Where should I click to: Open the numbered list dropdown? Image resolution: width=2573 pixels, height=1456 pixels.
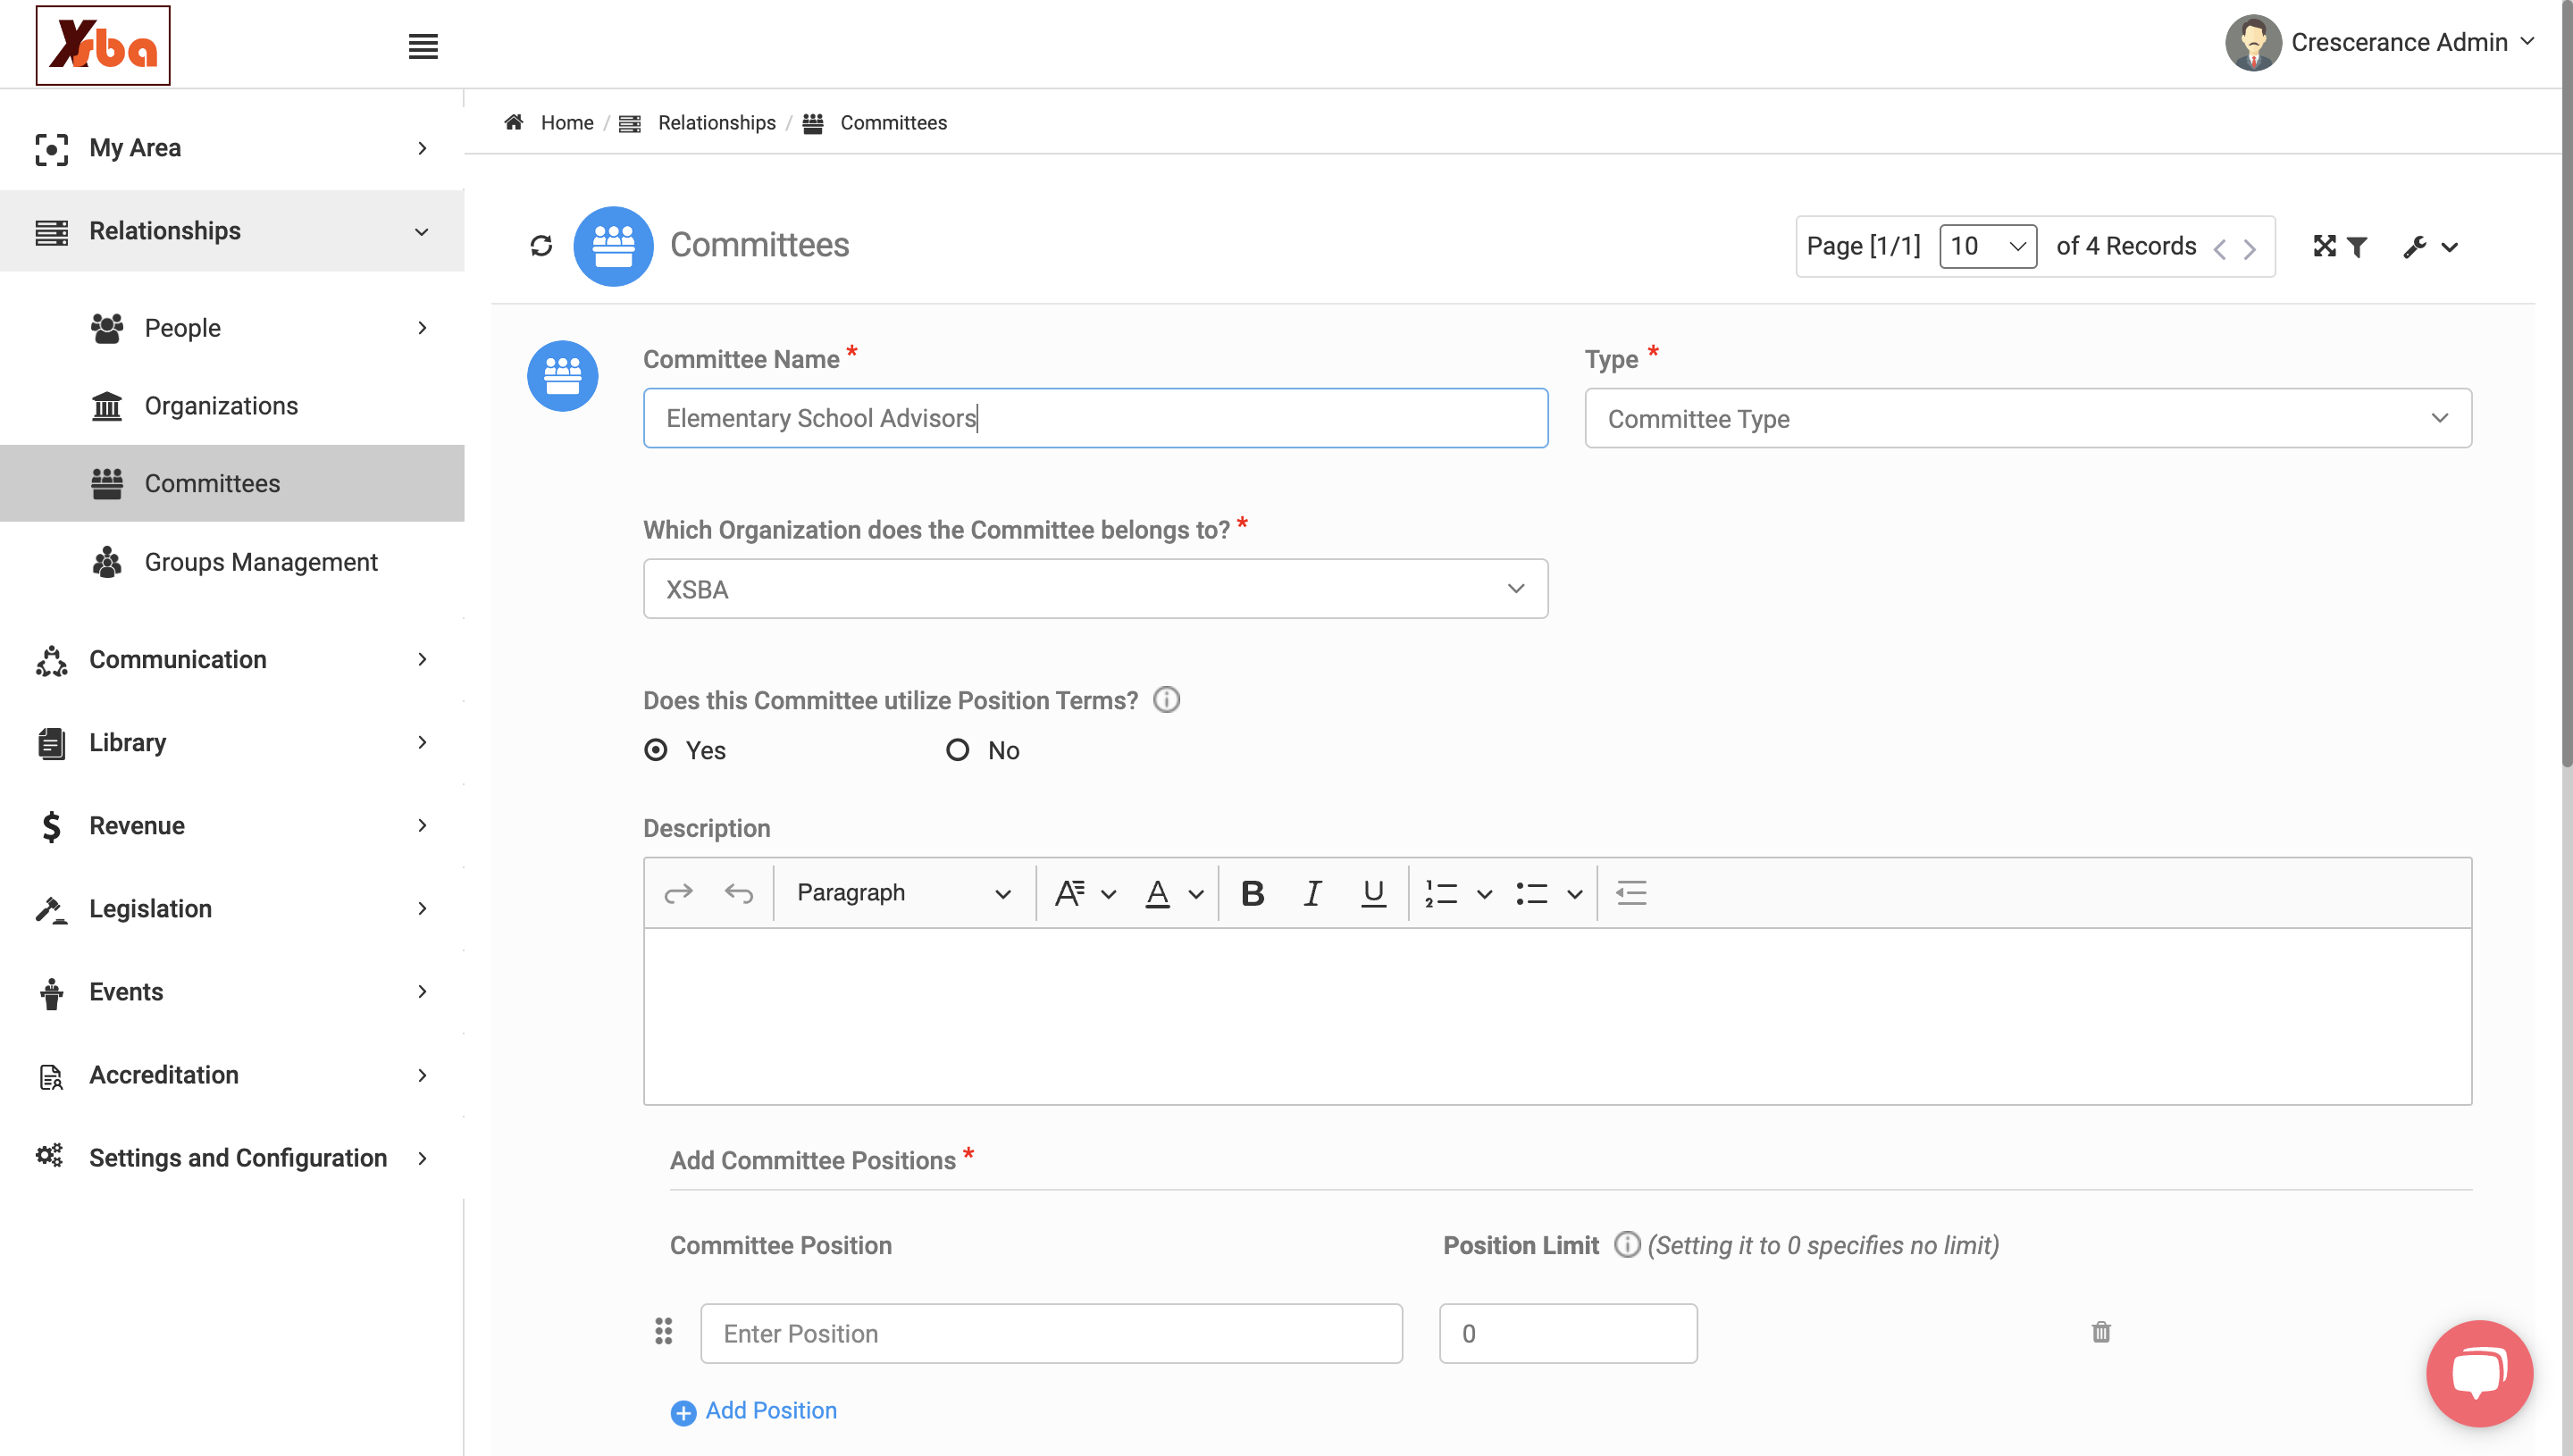(1458, 893)
